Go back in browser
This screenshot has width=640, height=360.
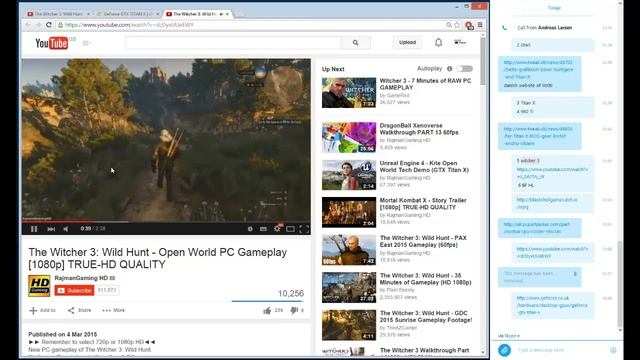(x=28, y=25)
